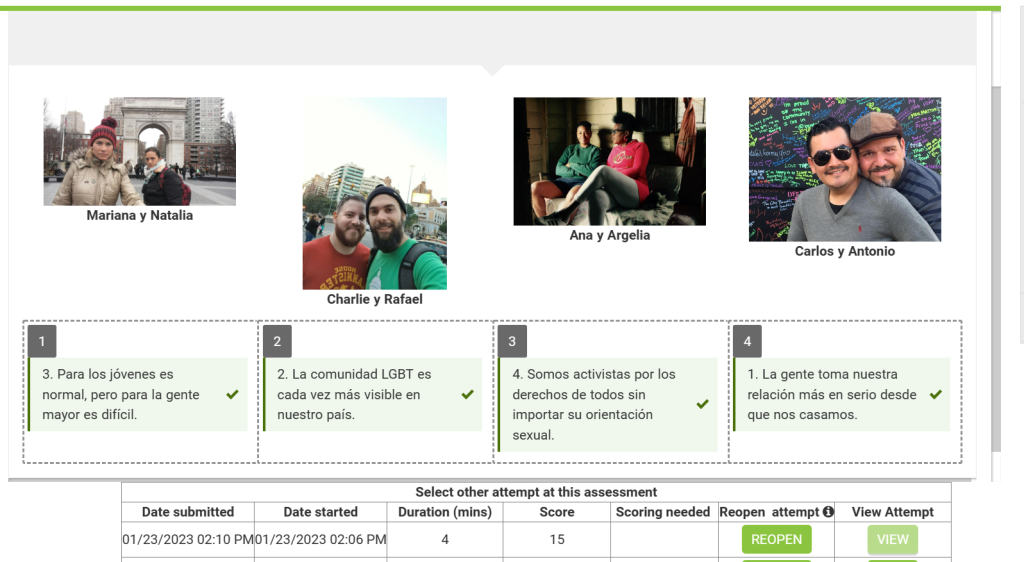The height and width of the screenshot is (562, 1024).
Task: Select the number 4 badge
Action: (747, 341)
